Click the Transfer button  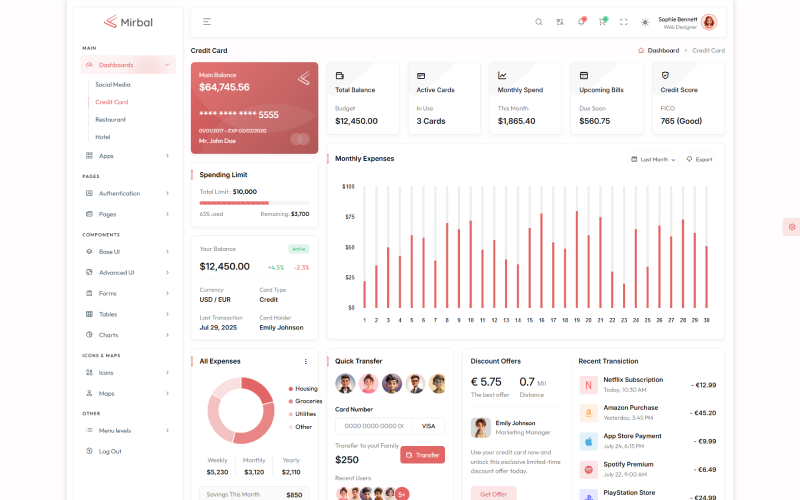[x=422, y=455]
